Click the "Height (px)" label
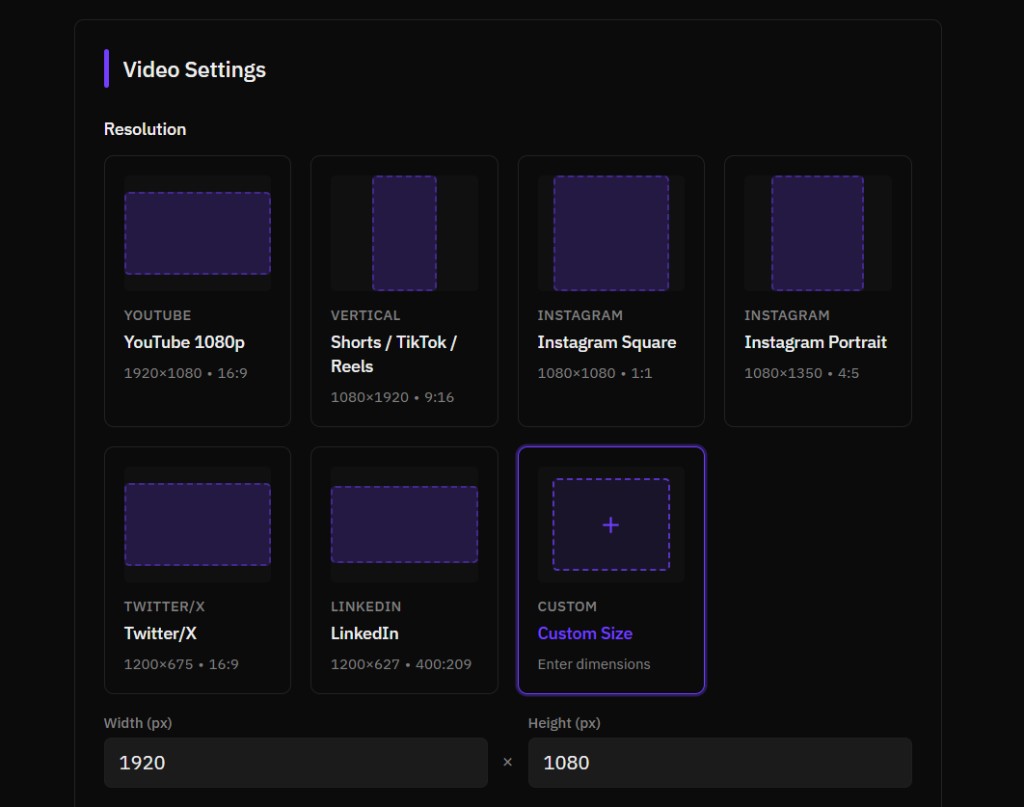 click(564, 723)
